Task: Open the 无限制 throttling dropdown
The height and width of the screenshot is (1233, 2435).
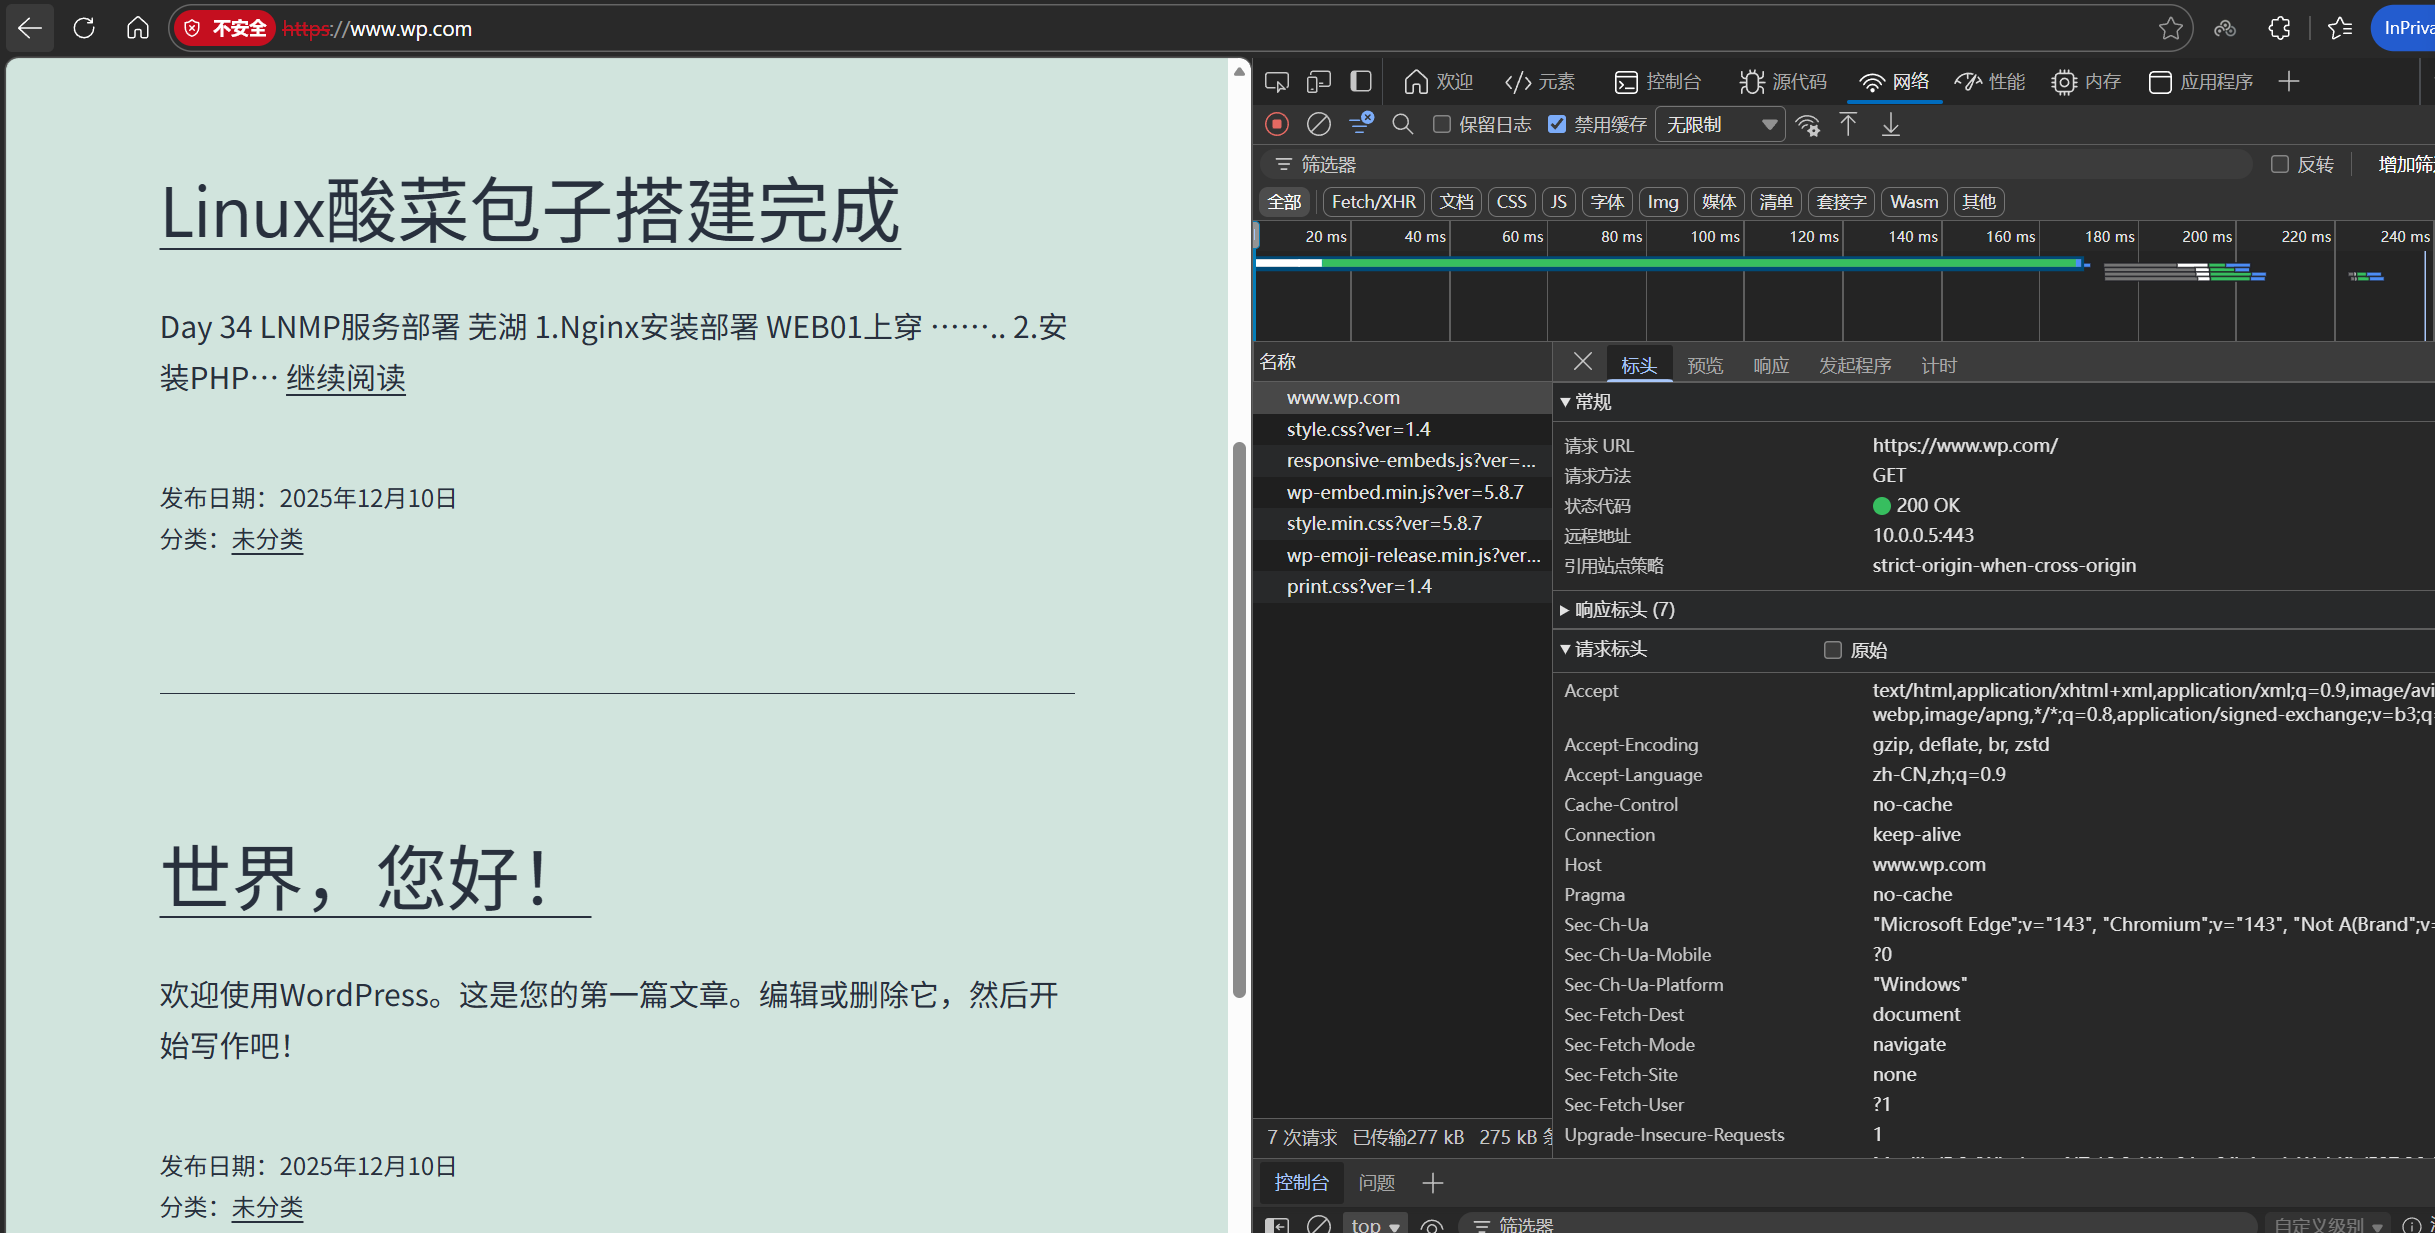Action: click(1720, 124)
